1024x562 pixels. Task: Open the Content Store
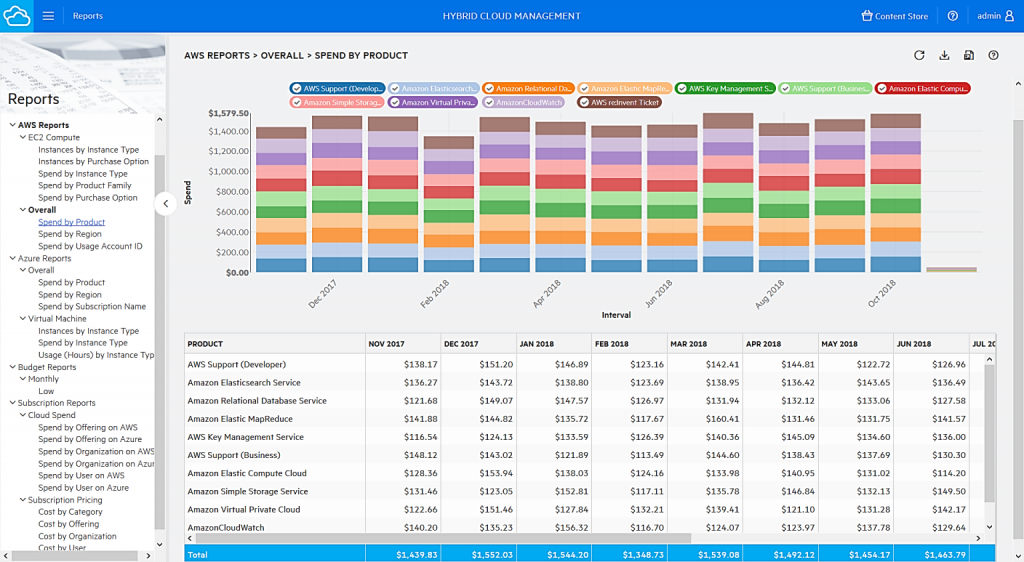[x=894, y=16]
